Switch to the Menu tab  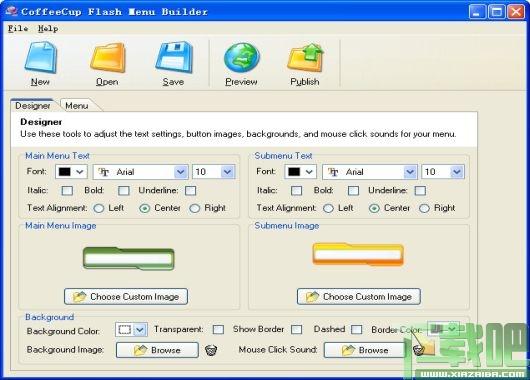(x=77, y=106)
